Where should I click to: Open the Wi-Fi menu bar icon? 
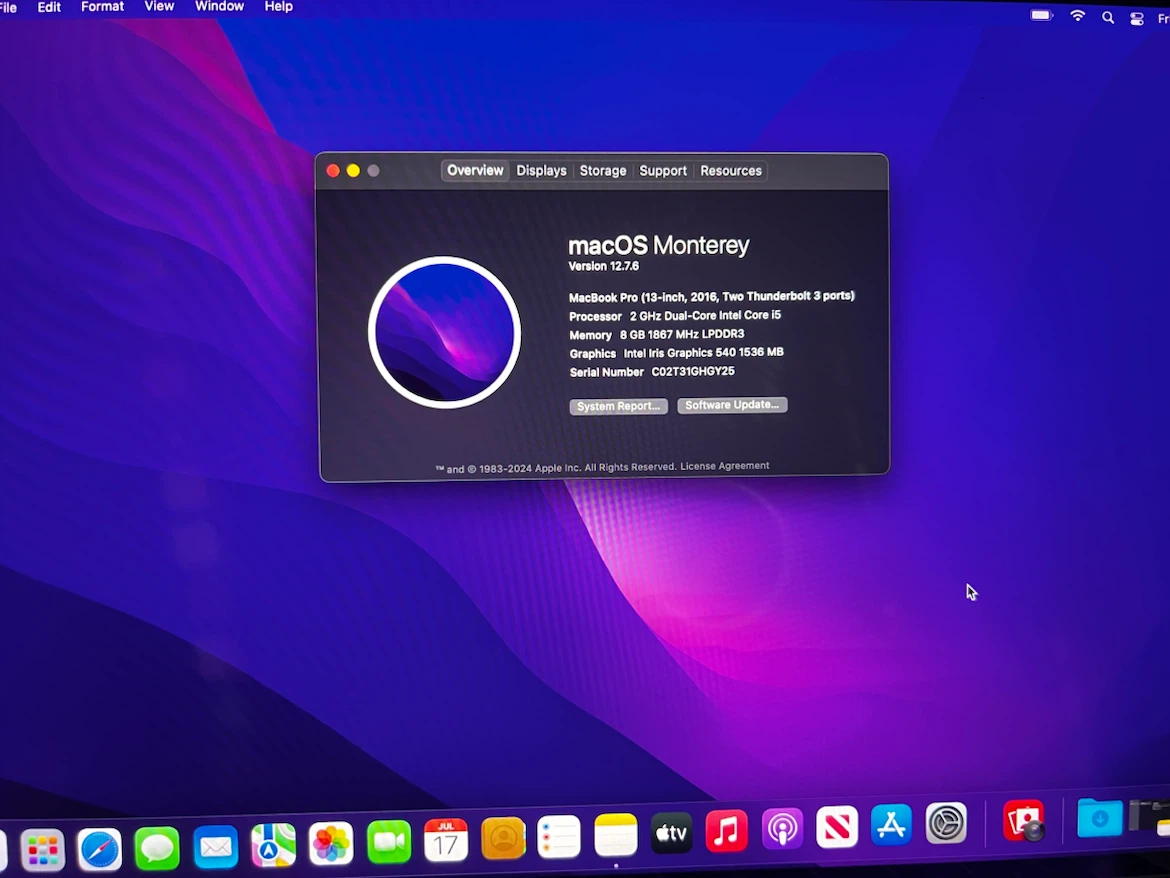[x=1077, y=16]
